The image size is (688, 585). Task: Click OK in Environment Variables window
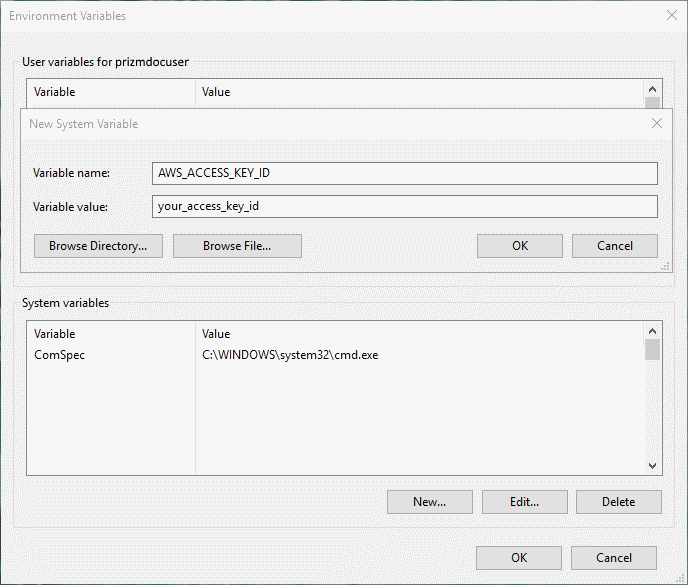(519, 557)
